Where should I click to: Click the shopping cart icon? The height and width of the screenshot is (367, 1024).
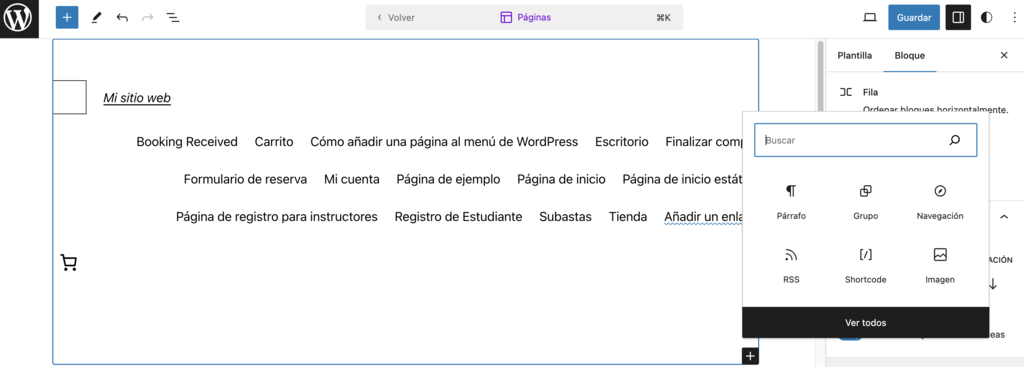[69, 263]
